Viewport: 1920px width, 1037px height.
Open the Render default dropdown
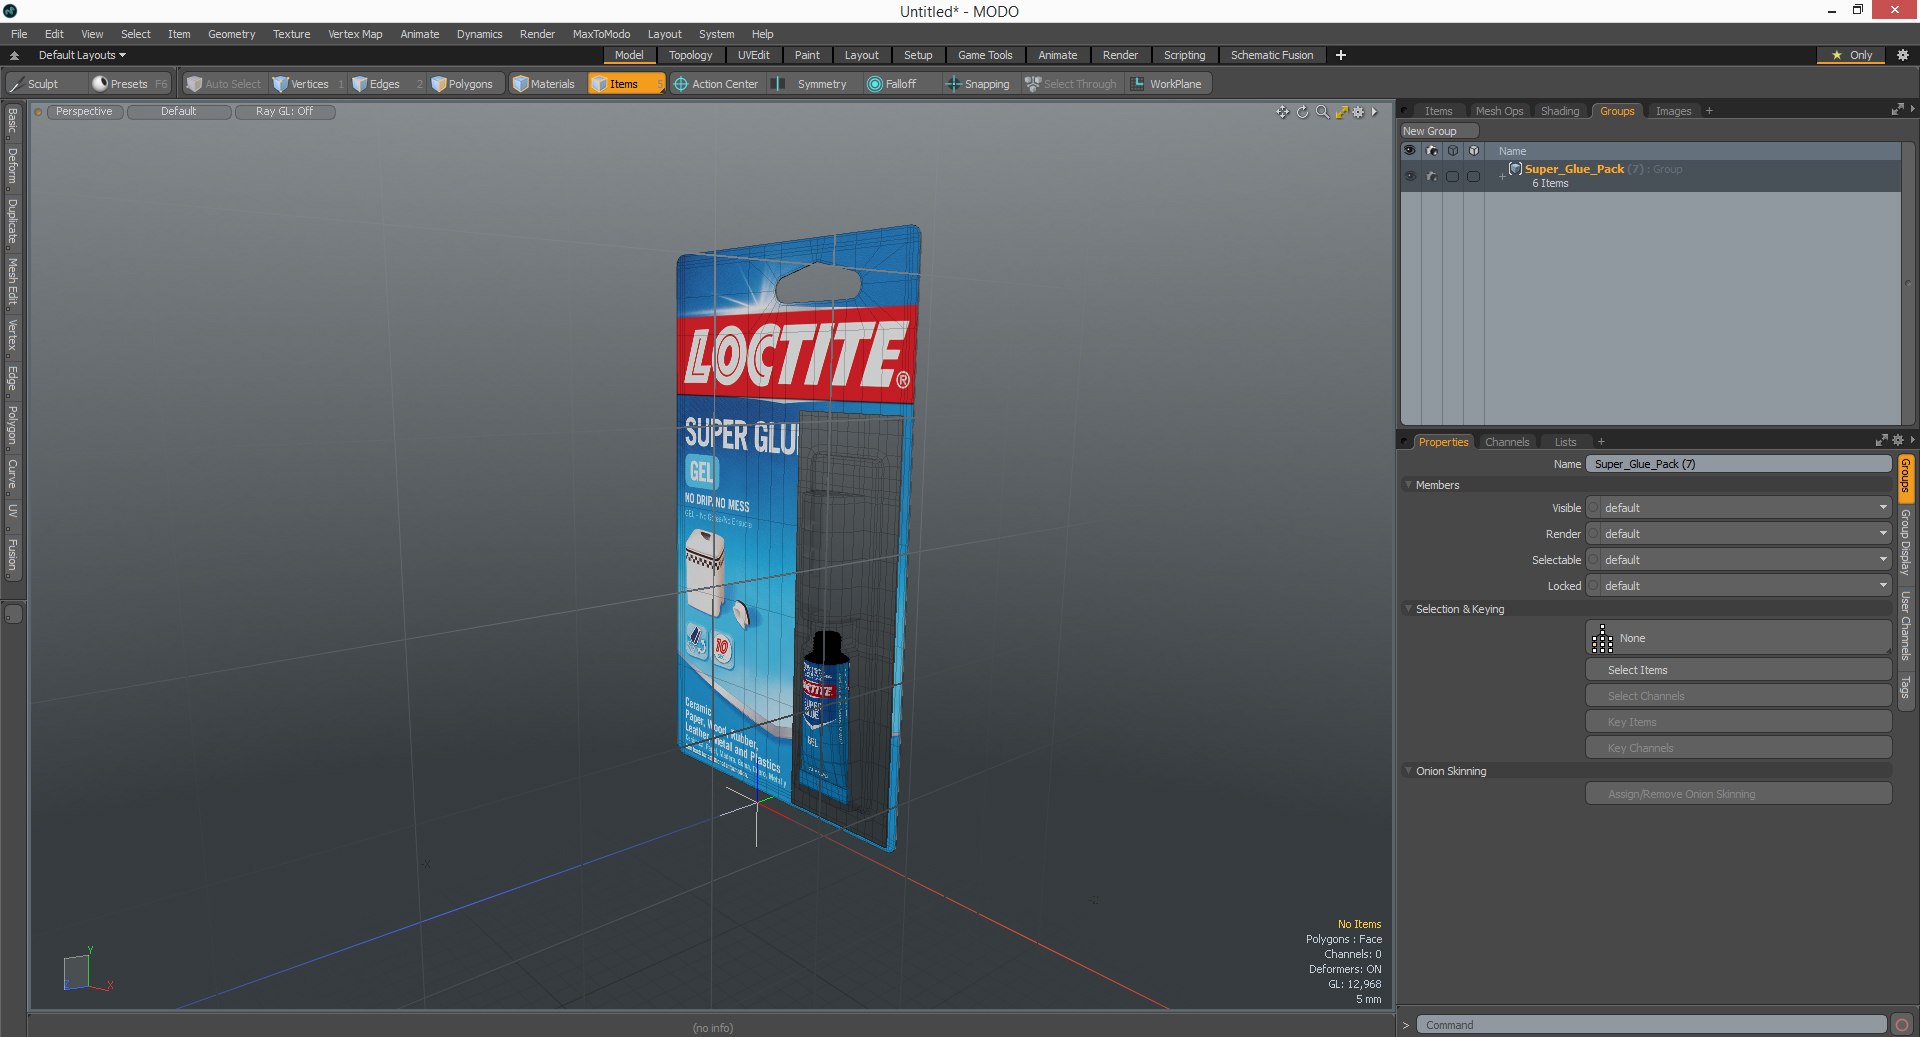tap(1745, 534)
